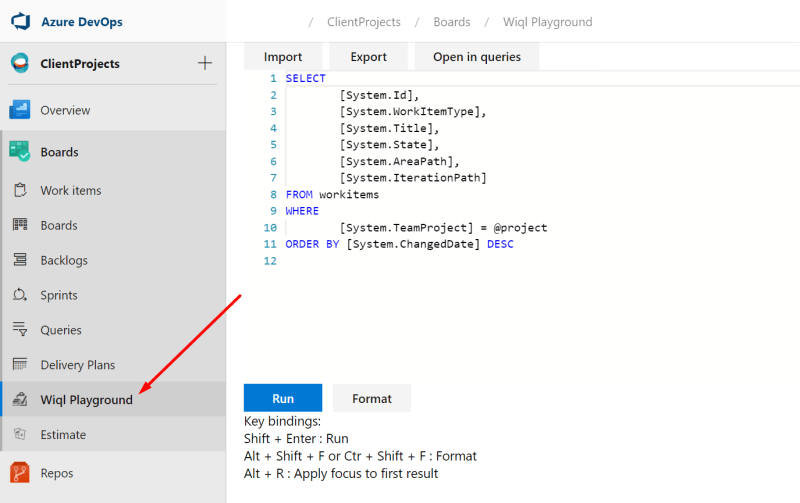Open the Repos hub label
800x503 pixels.
[57, 473]
